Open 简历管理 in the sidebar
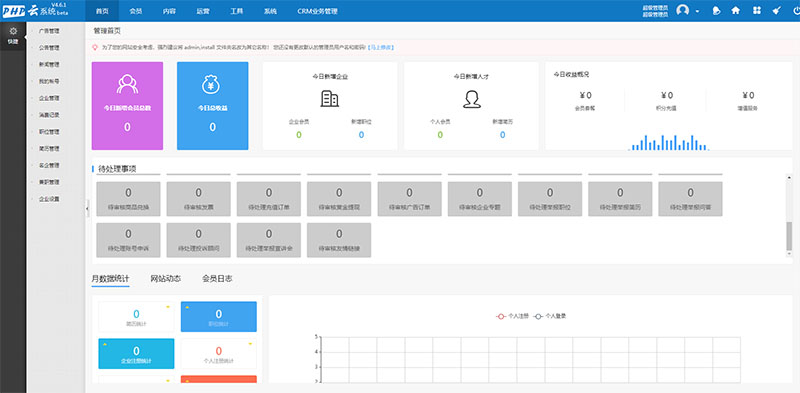This screenshot has height=393, width=800. click(x=49, y=149)
